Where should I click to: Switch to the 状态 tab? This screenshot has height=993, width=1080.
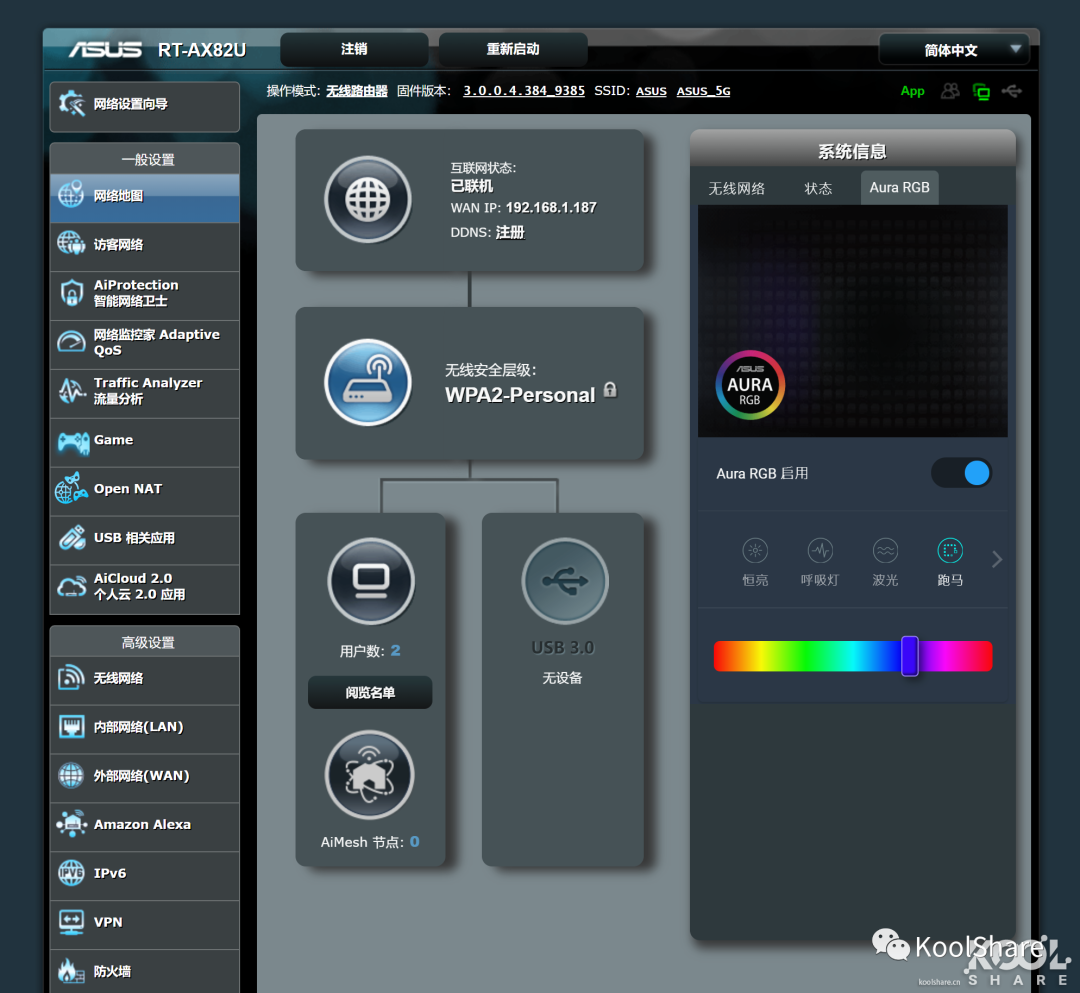(818, 189)
